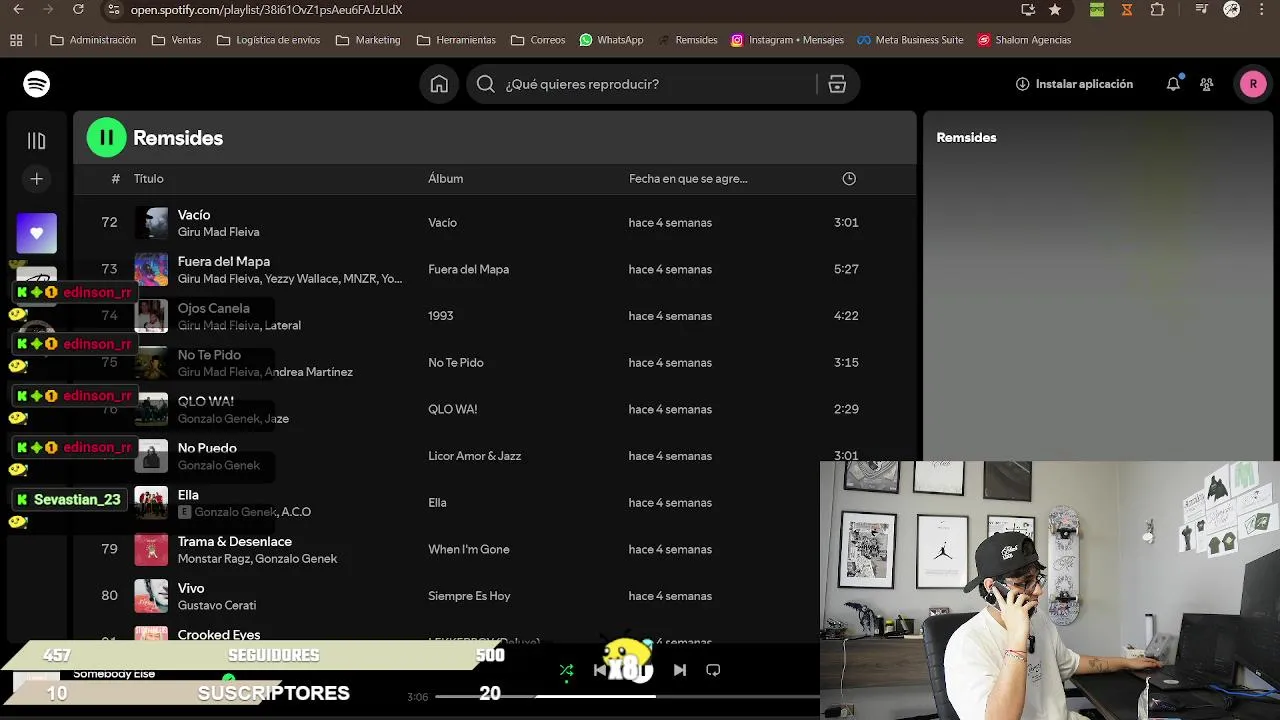Open the notifications bell
The width and height of the screenshot is (1280, 720).
(1173, 84)
